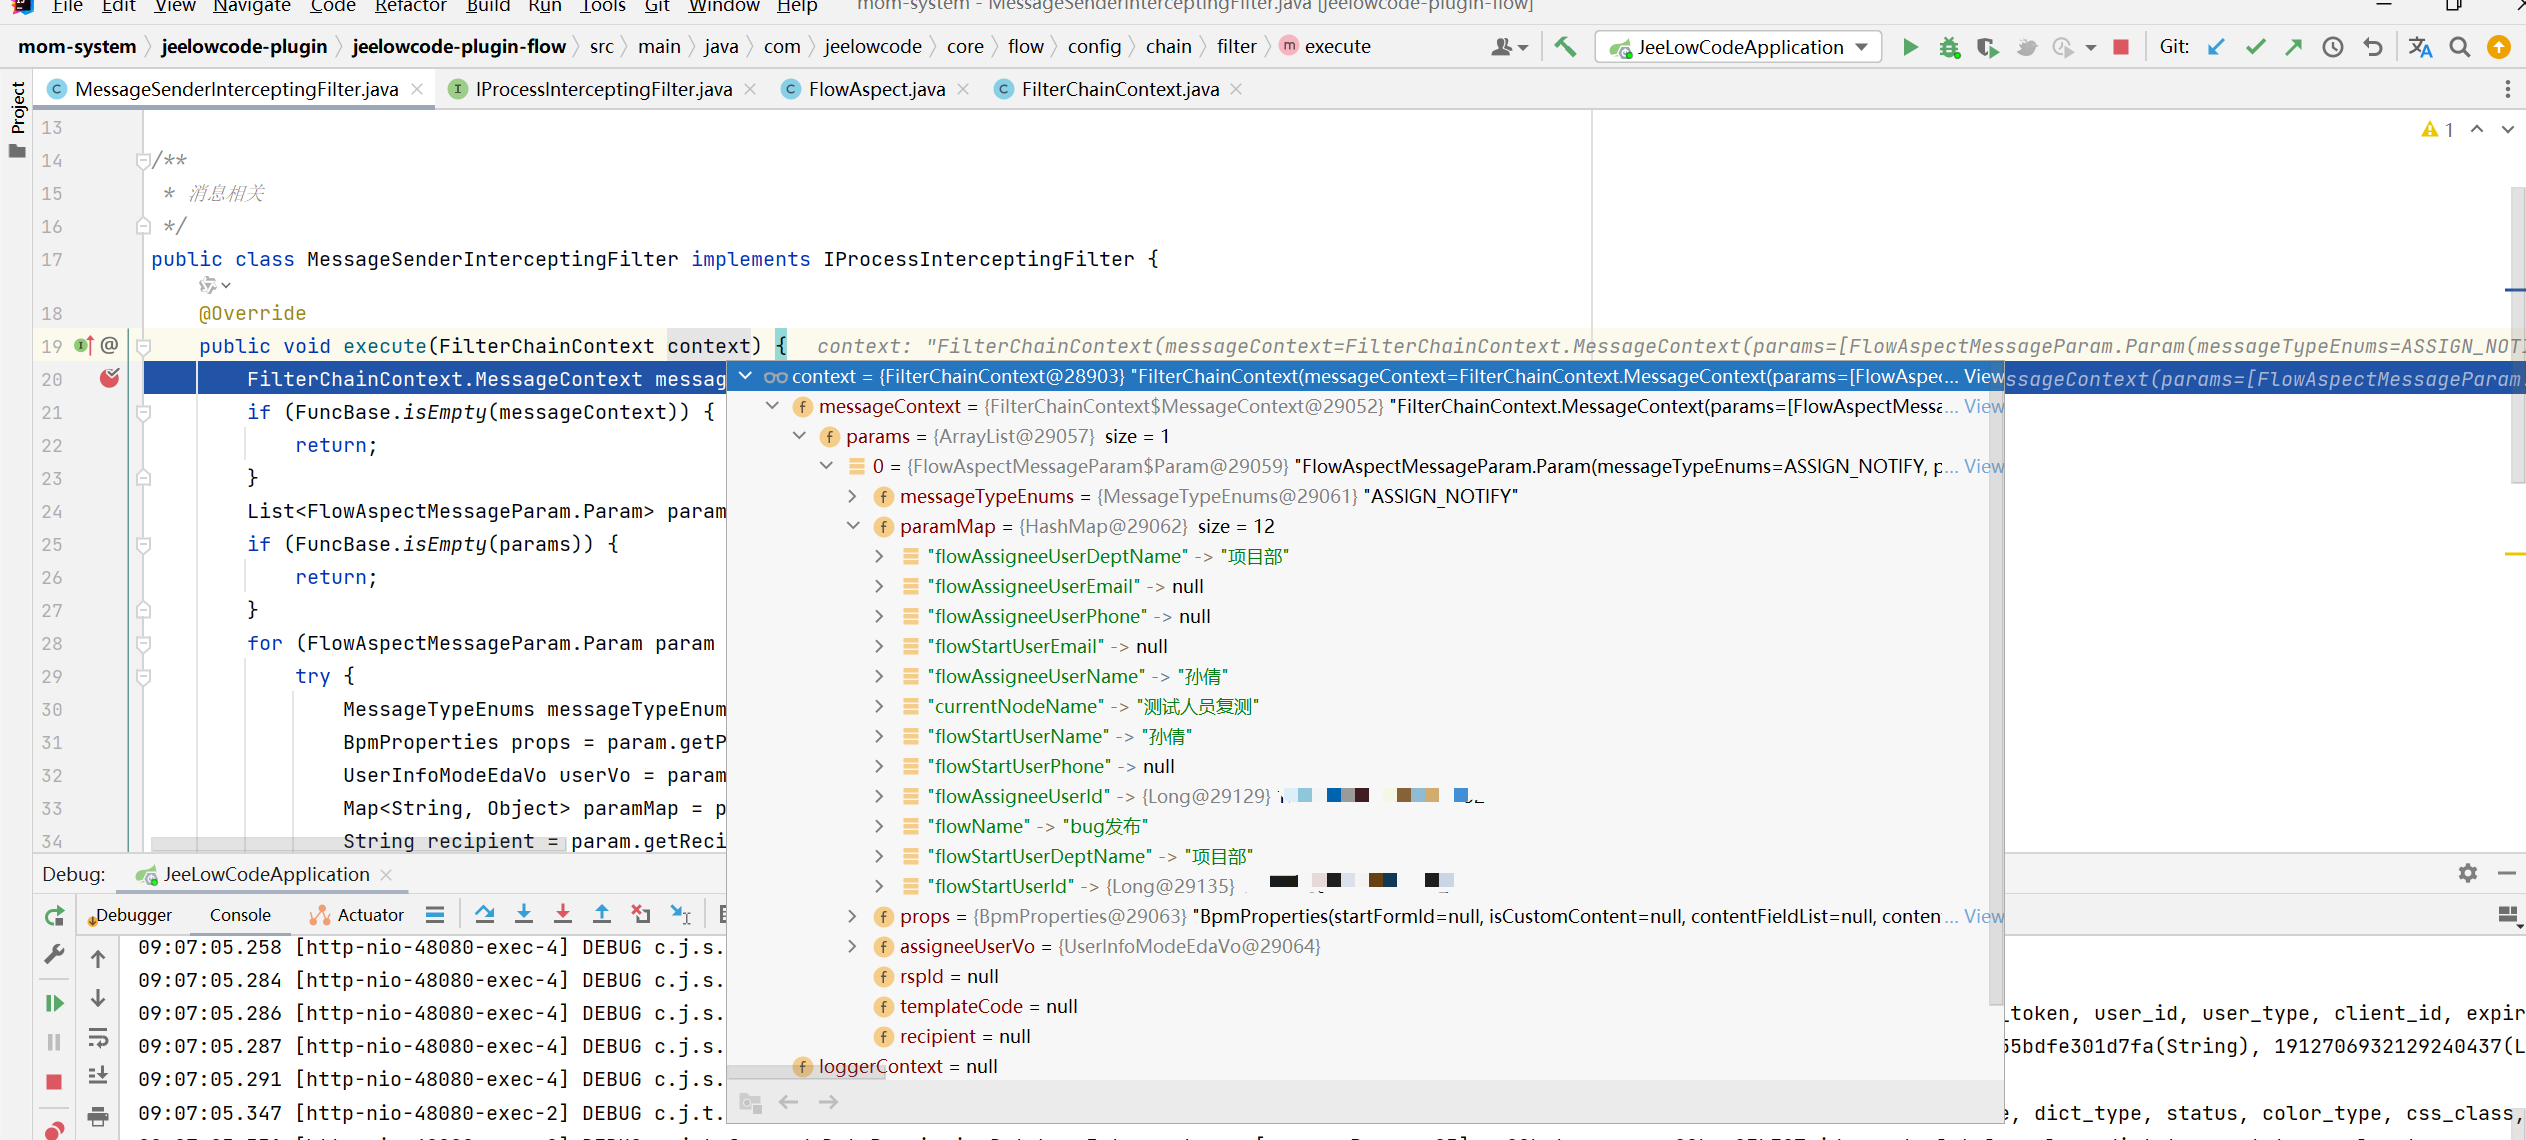Click the Debug bug icon in toolbar
The width and height of the screenshot is (2526, 1140).
click(1949, 47)
